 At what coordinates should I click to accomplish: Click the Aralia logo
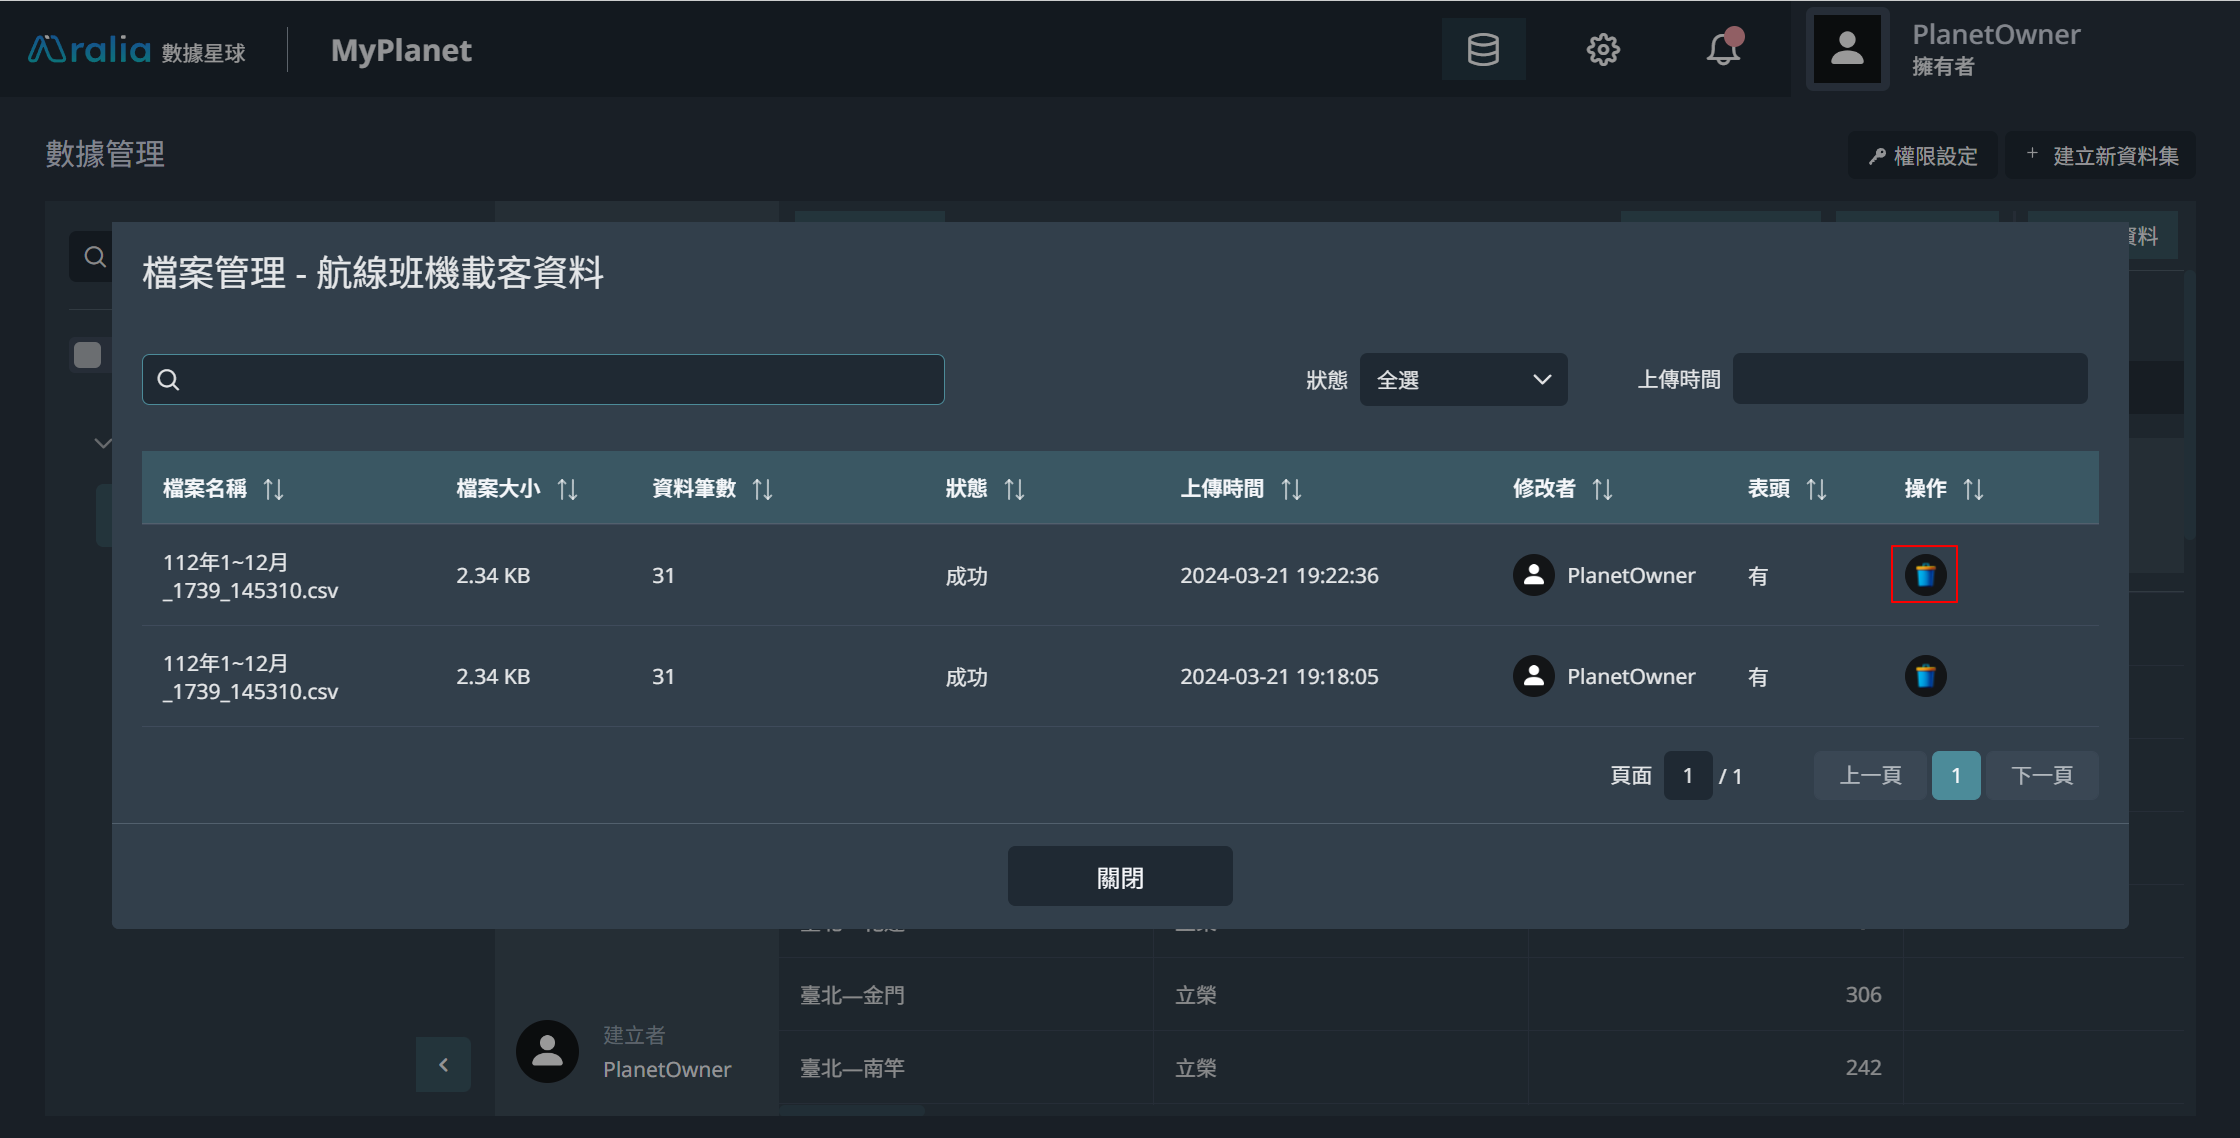click(137, 50)
